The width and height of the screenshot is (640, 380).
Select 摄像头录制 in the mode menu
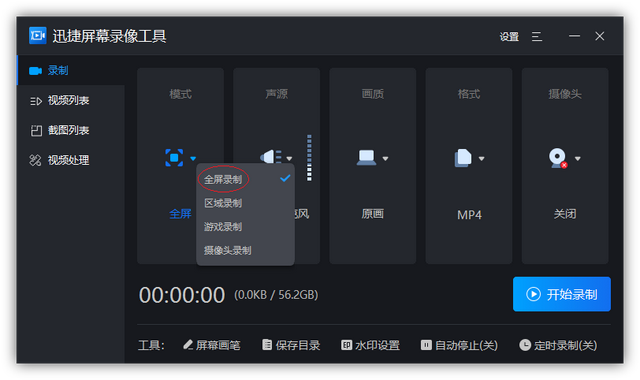click(x=245, y=250)
